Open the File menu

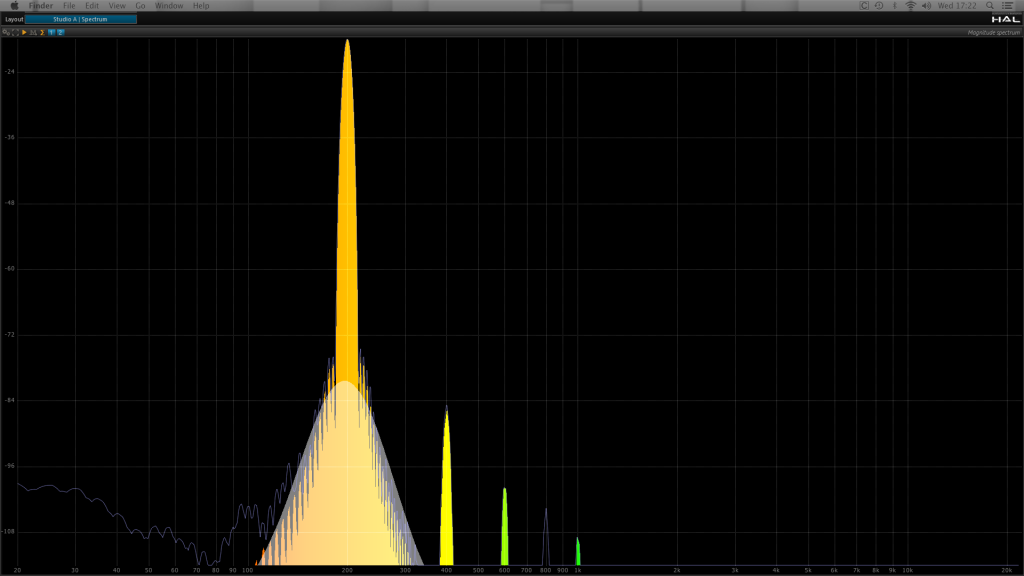click(x=69, y=5)
